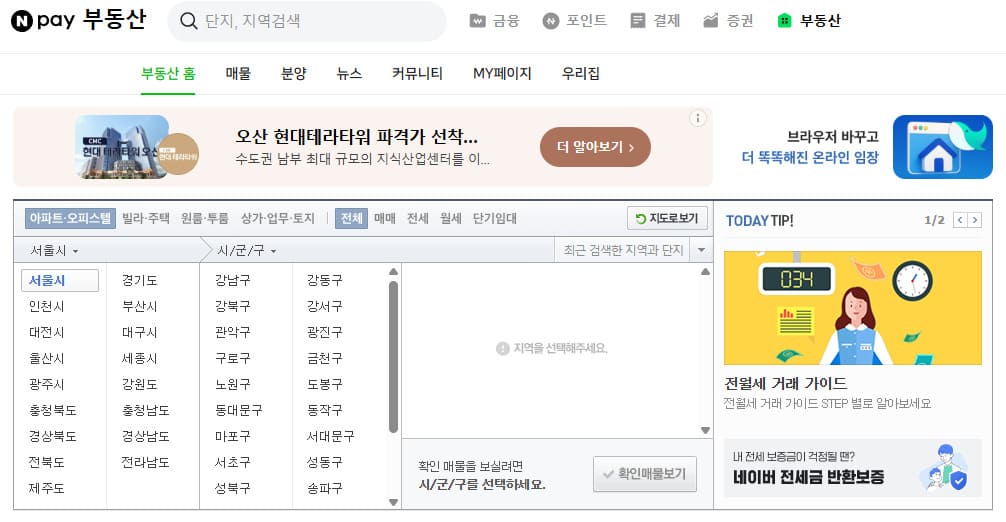Open the 커뮤니티 tab

417,73
